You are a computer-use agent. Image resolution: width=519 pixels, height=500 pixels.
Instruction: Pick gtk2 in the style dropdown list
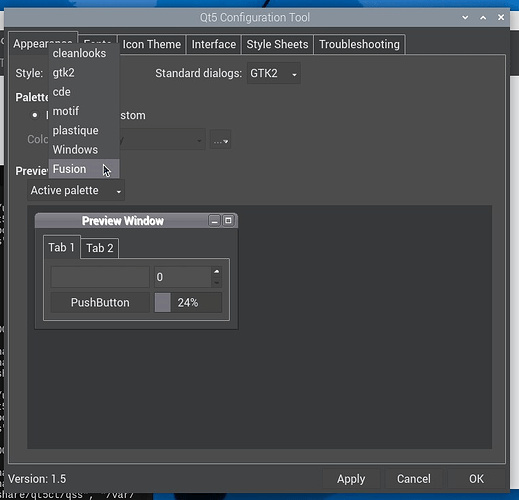pyautogui.click(x=84, y=73)
